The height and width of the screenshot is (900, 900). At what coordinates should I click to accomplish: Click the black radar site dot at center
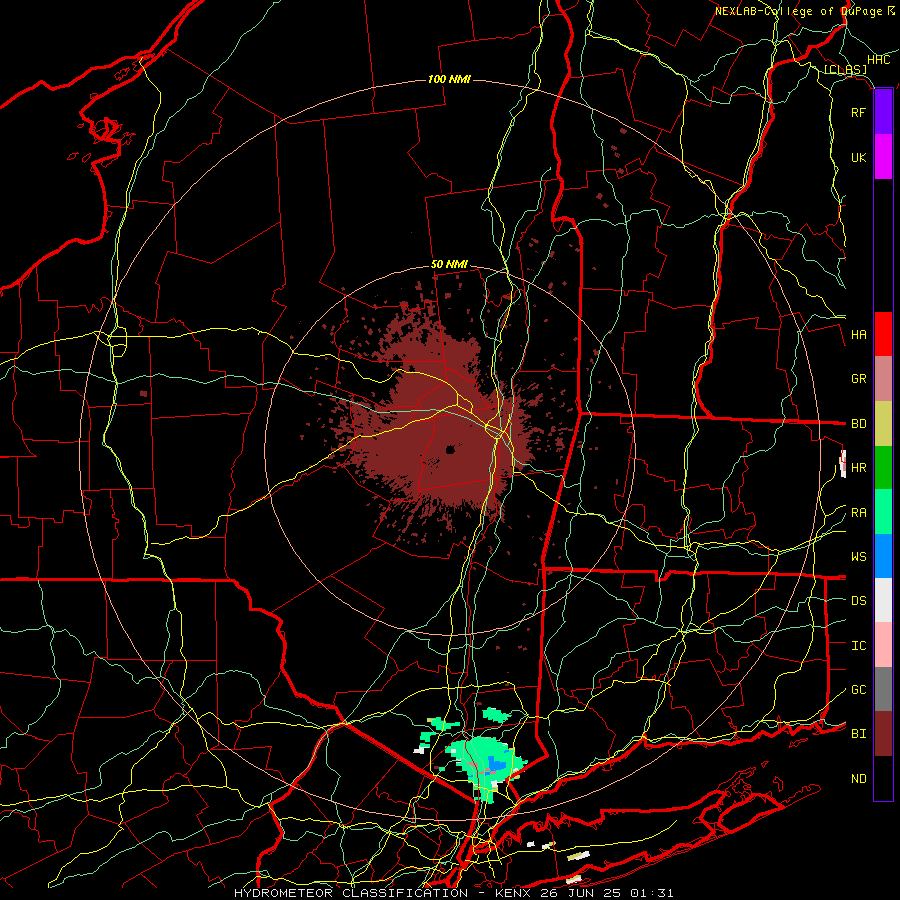tap(451, 450)
